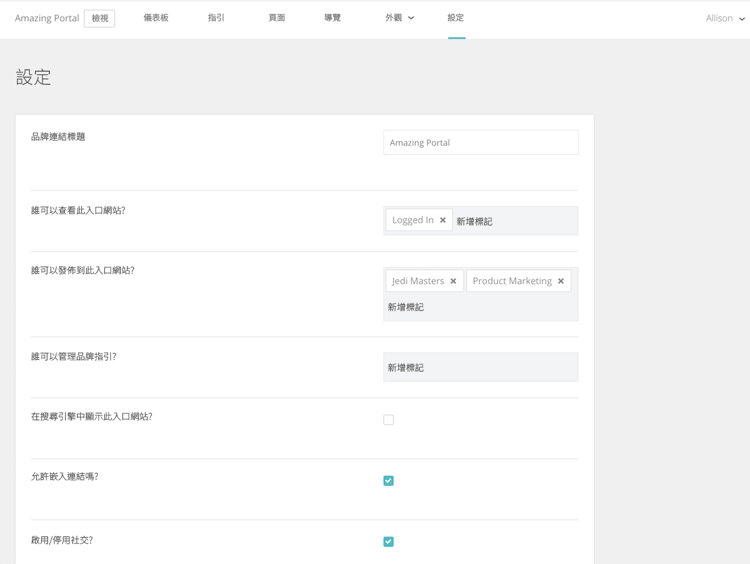Open the 導覽 navigation tab
This screenshot has height=564, width=750.
coord(332,18)
